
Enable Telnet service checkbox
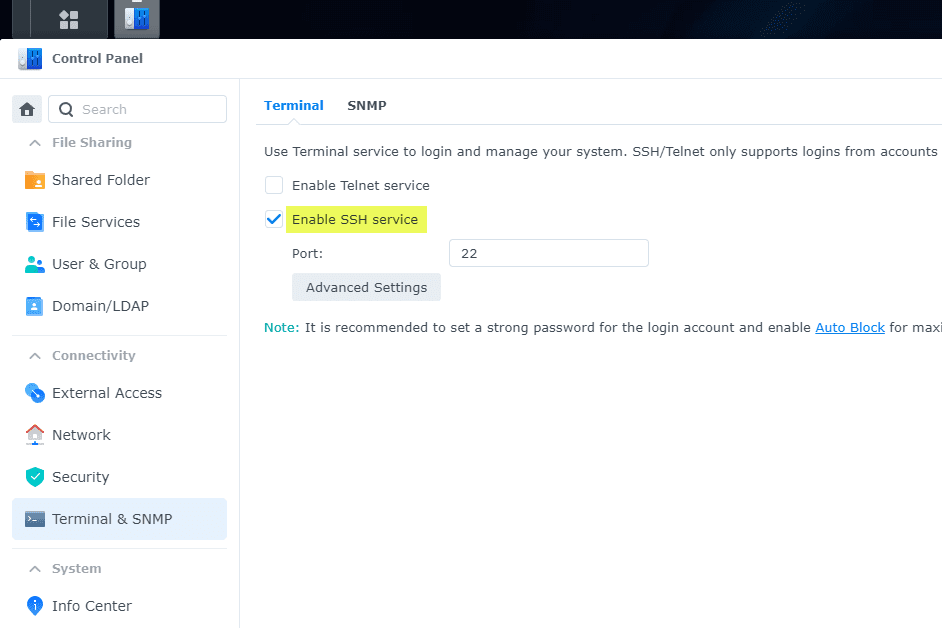tap(274, 185)
